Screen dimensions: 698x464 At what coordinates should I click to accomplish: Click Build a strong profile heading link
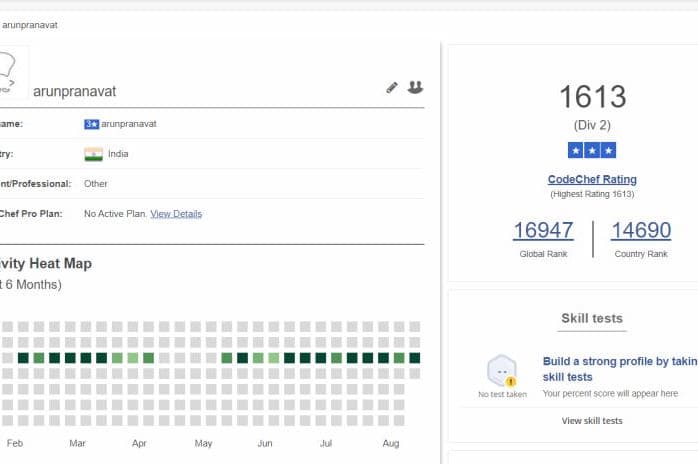click(620, 369)
